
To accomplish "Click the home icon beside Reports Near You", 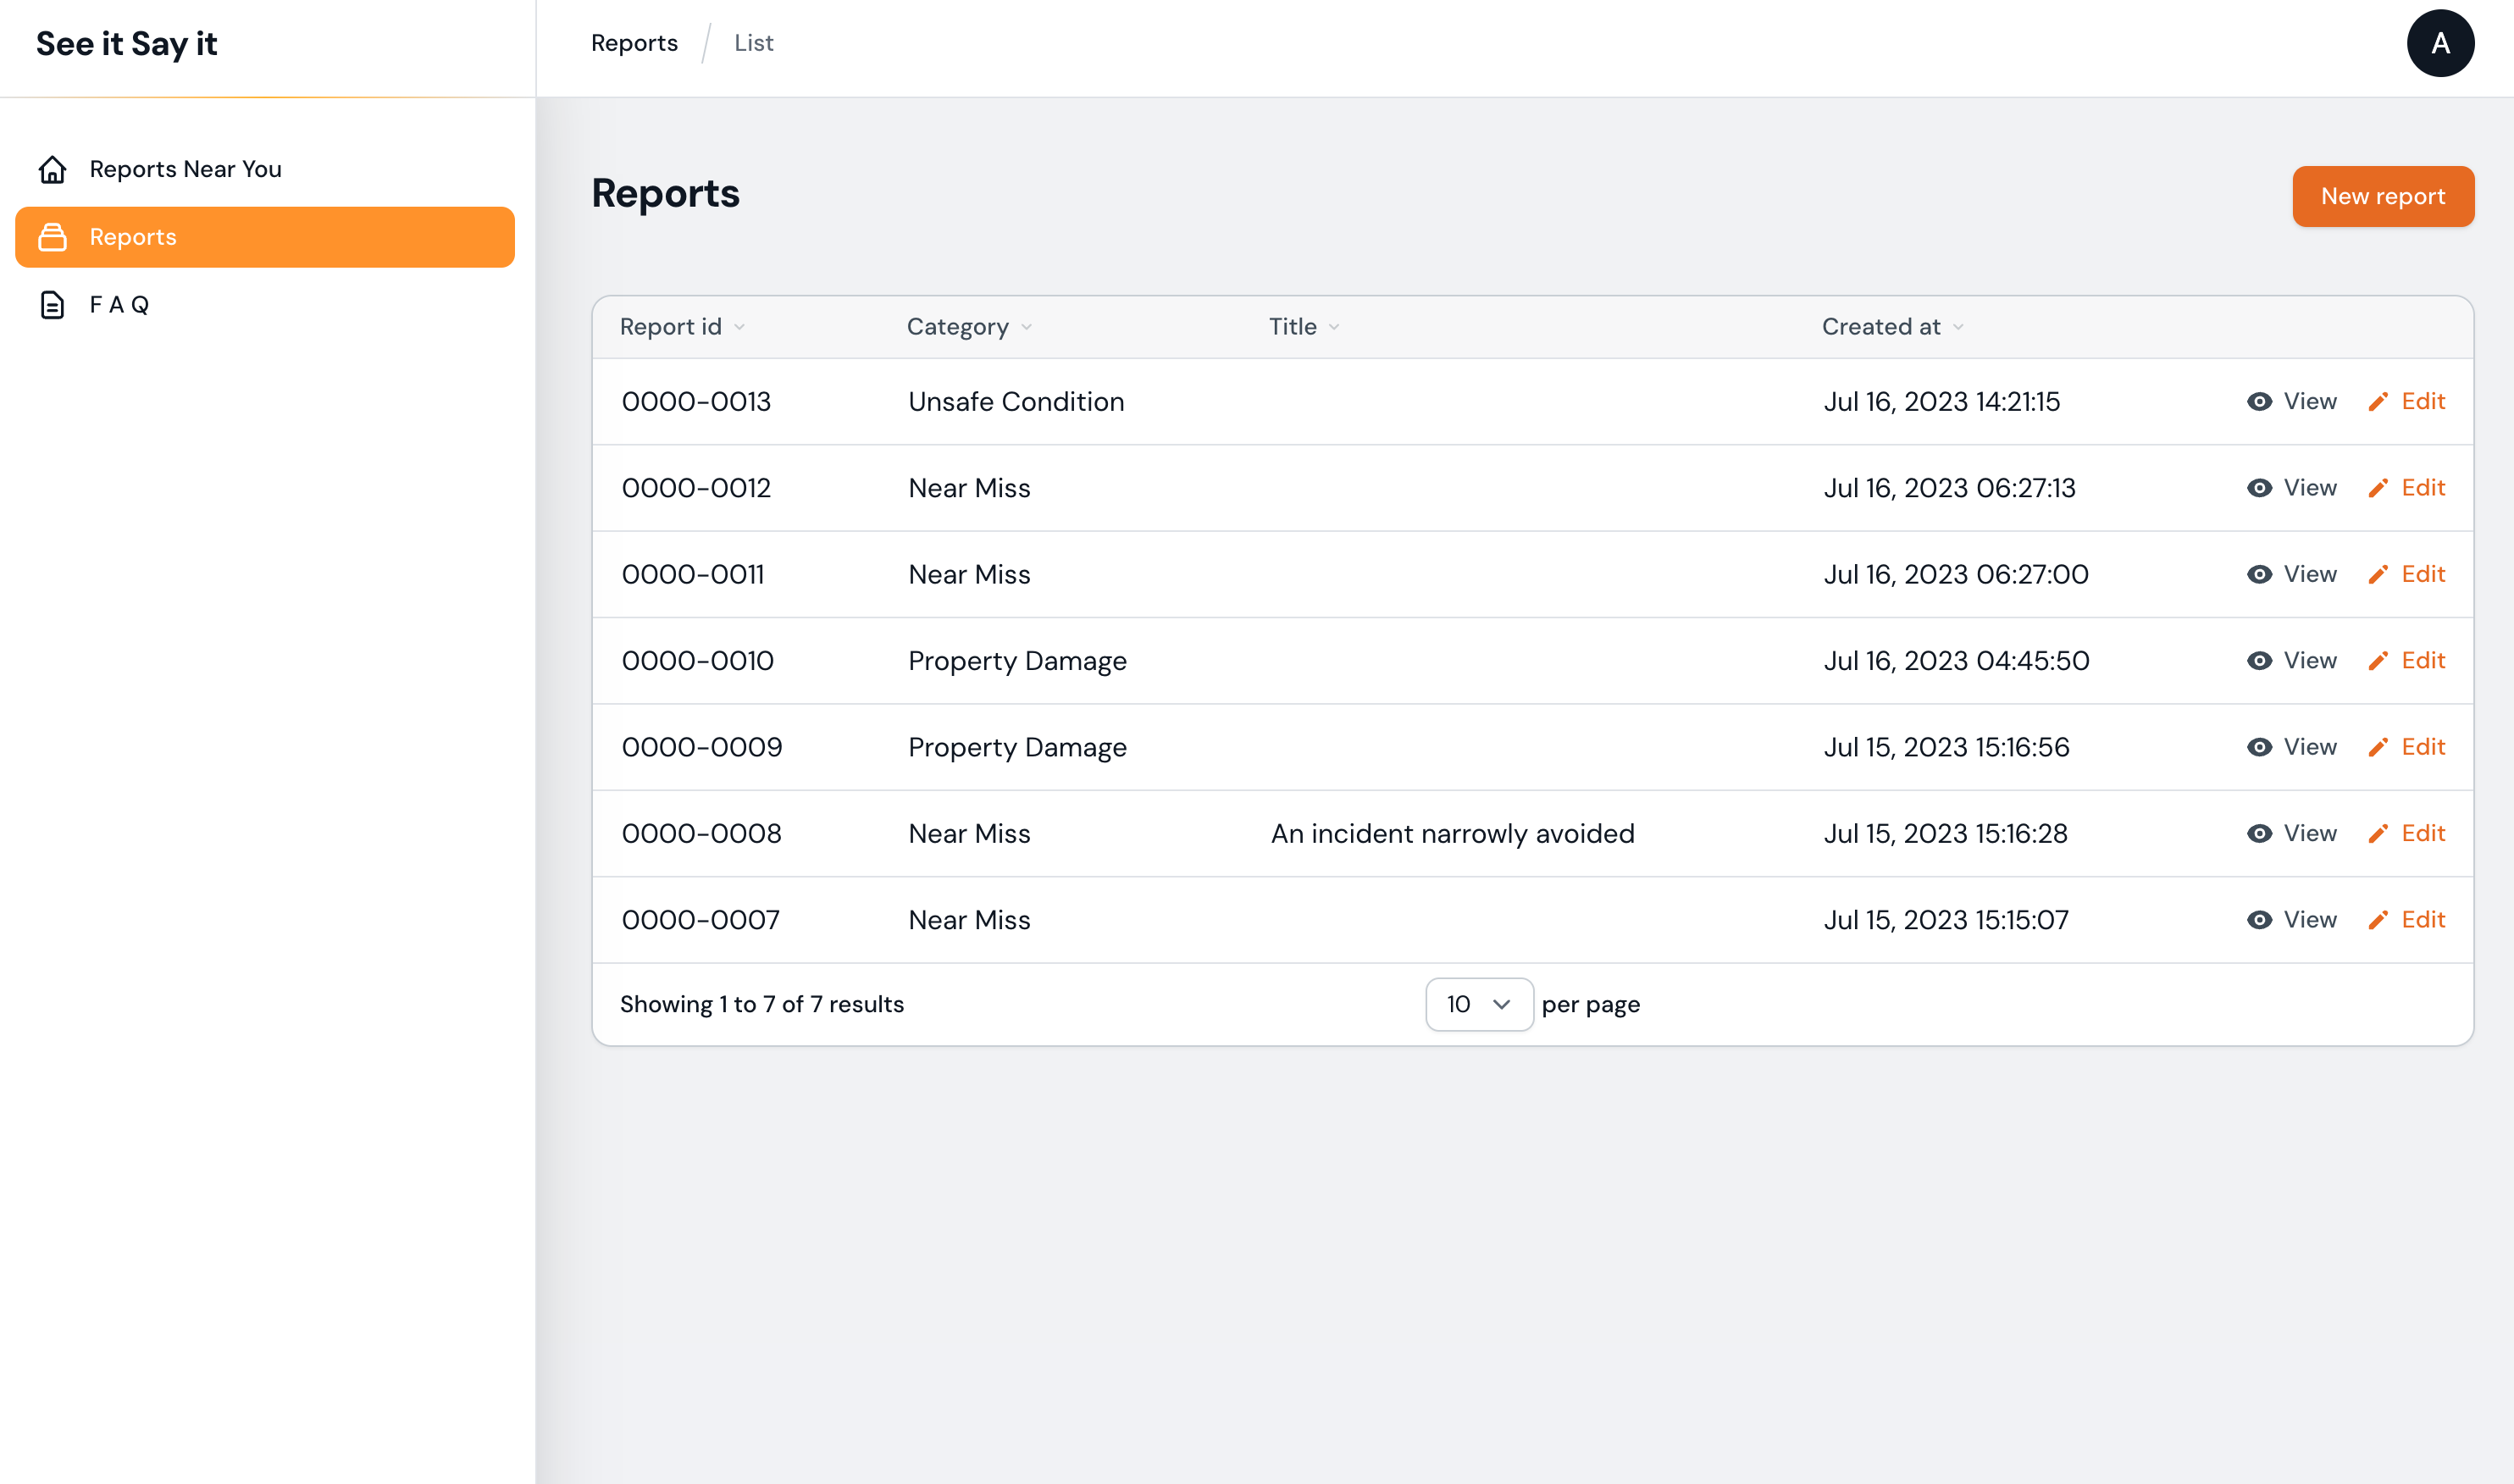I will point(52,169).
